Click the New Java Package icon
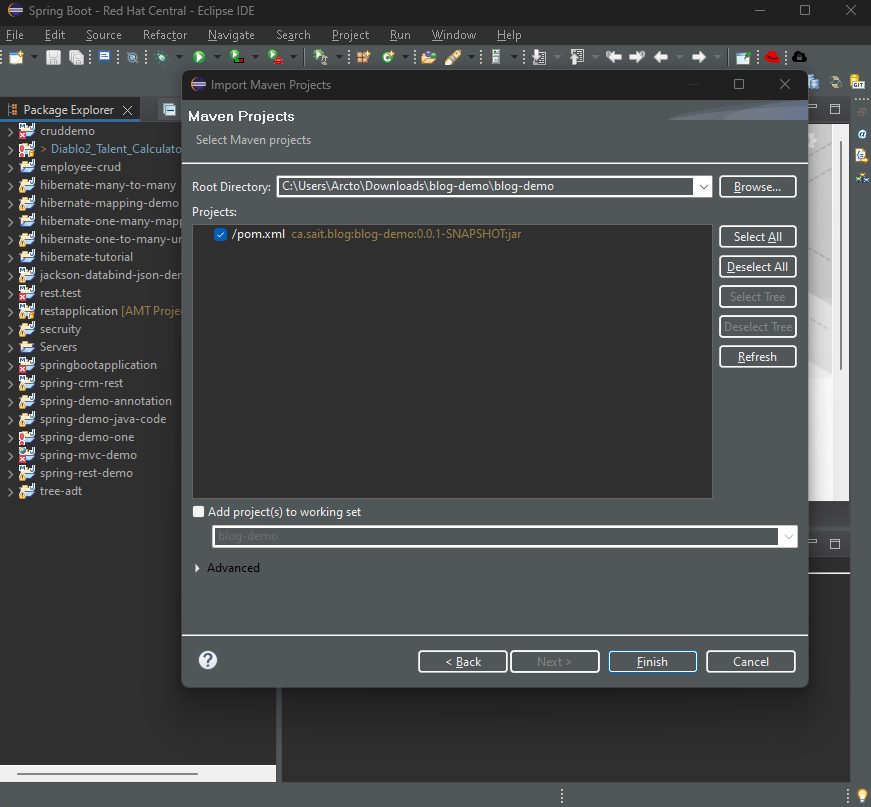Screen dimensions: 871x807 [363, 57]
